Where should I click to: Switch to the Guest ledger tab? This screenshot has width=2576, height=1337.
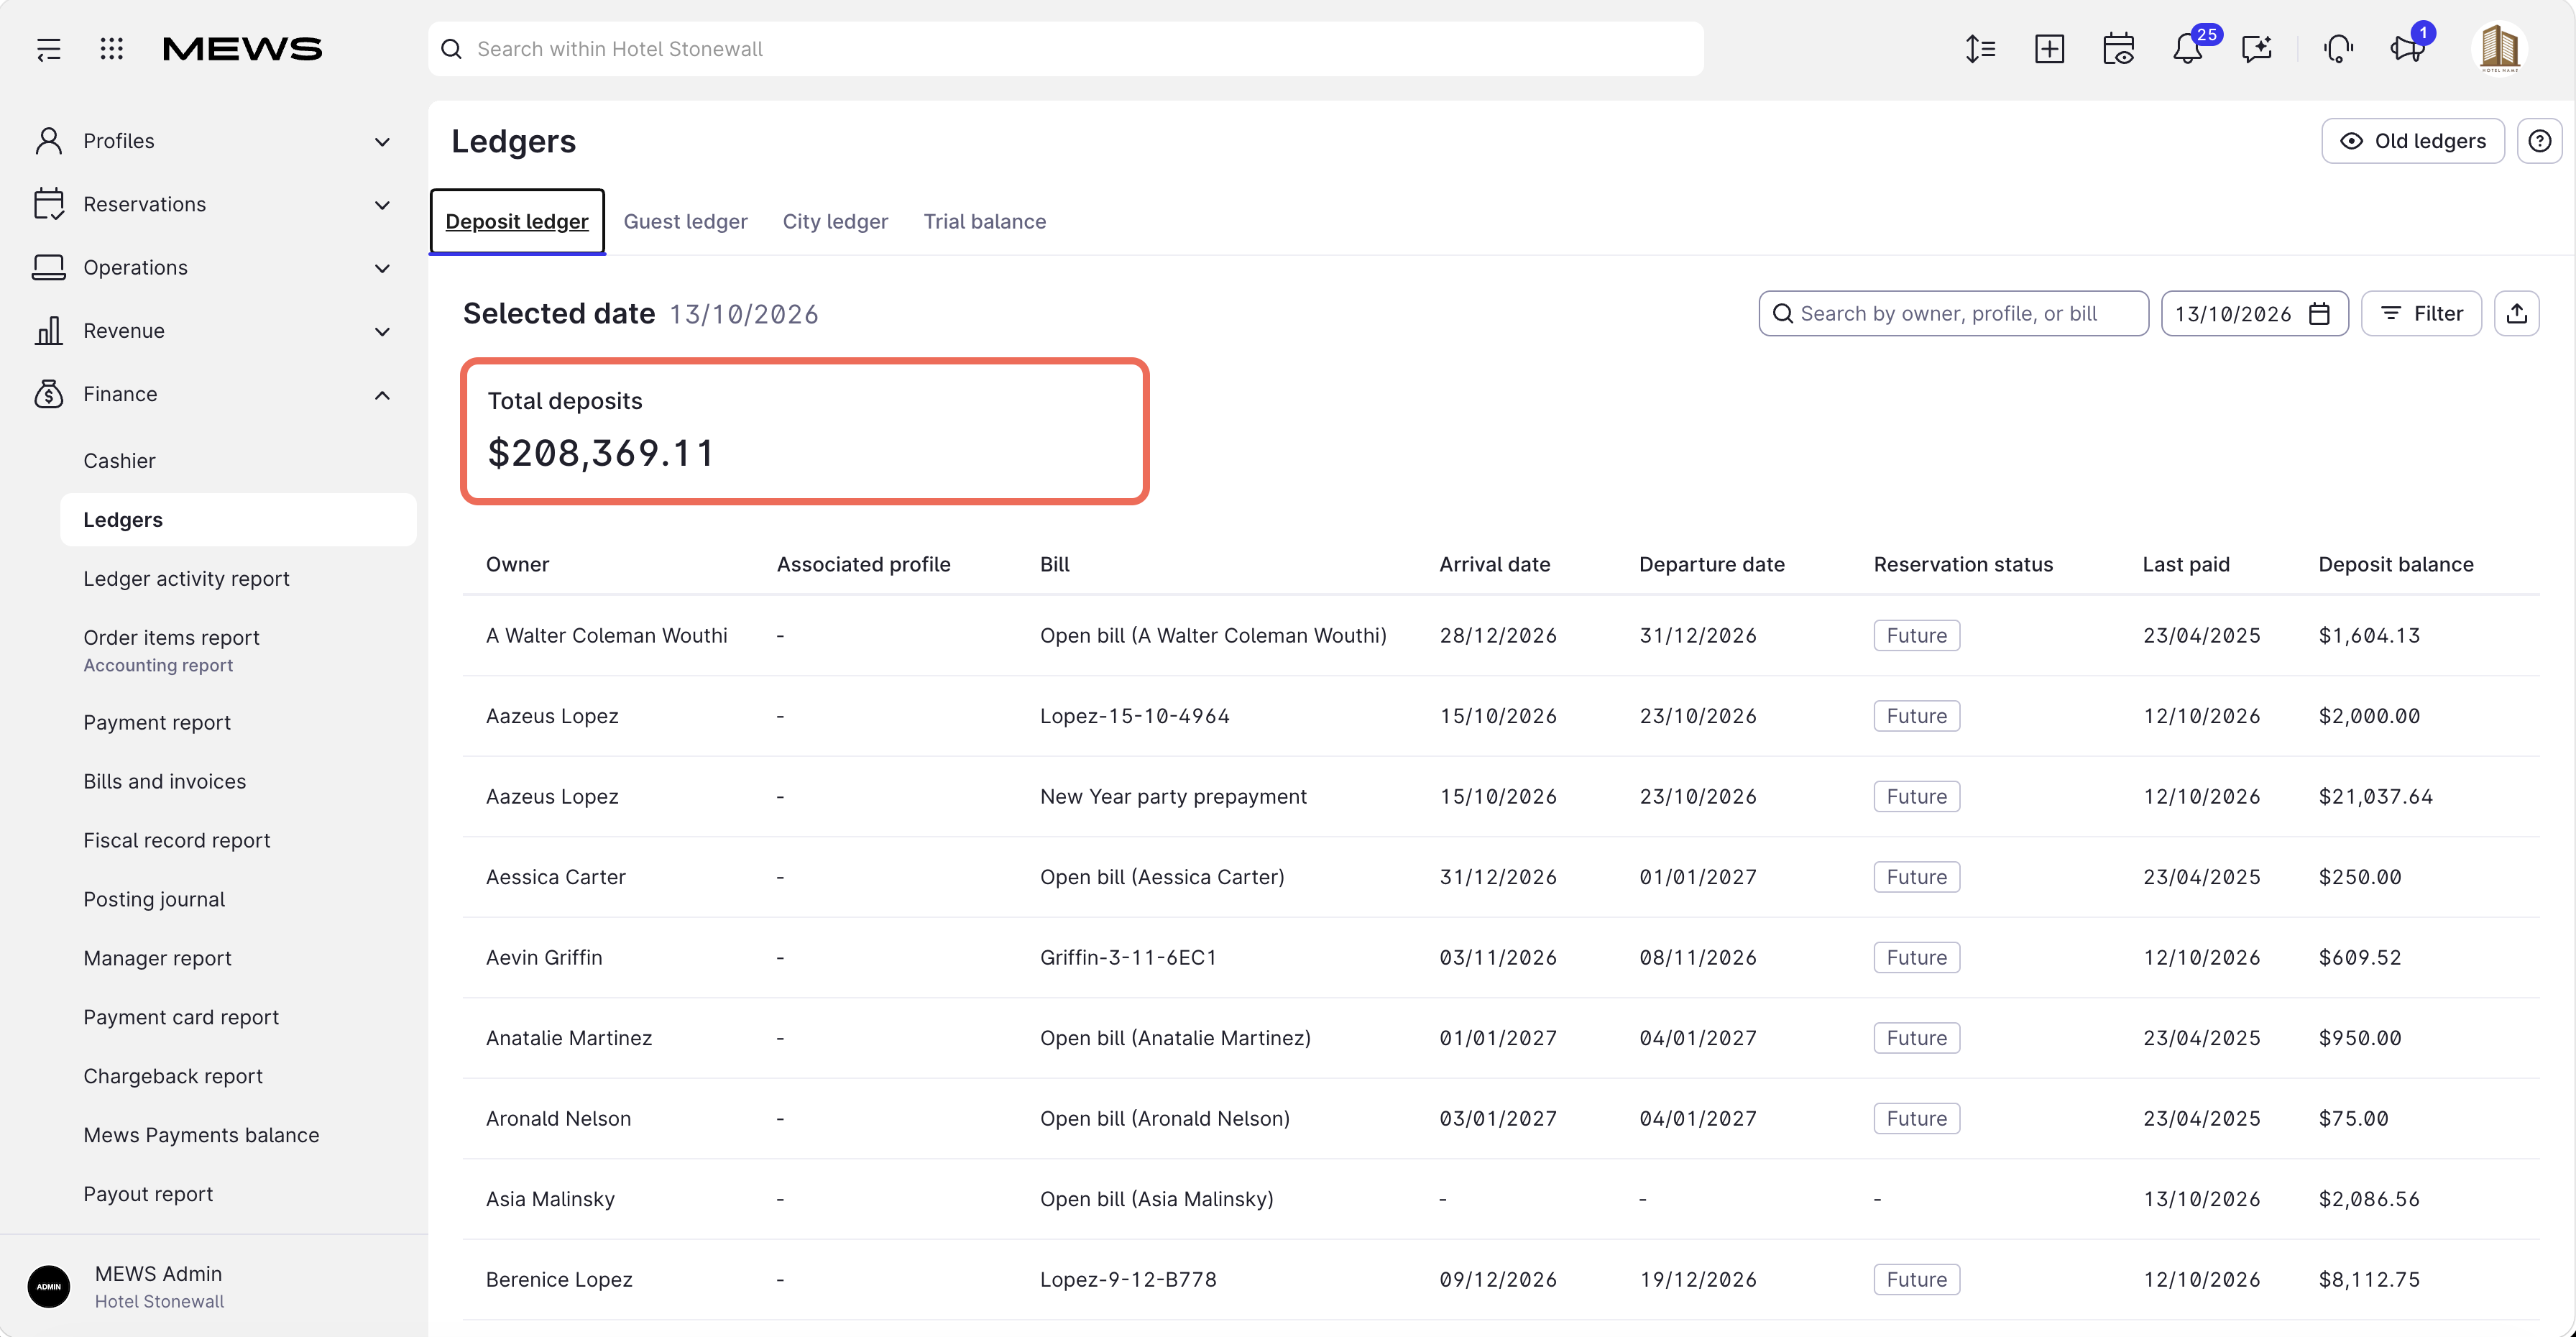tap(685, 222)
